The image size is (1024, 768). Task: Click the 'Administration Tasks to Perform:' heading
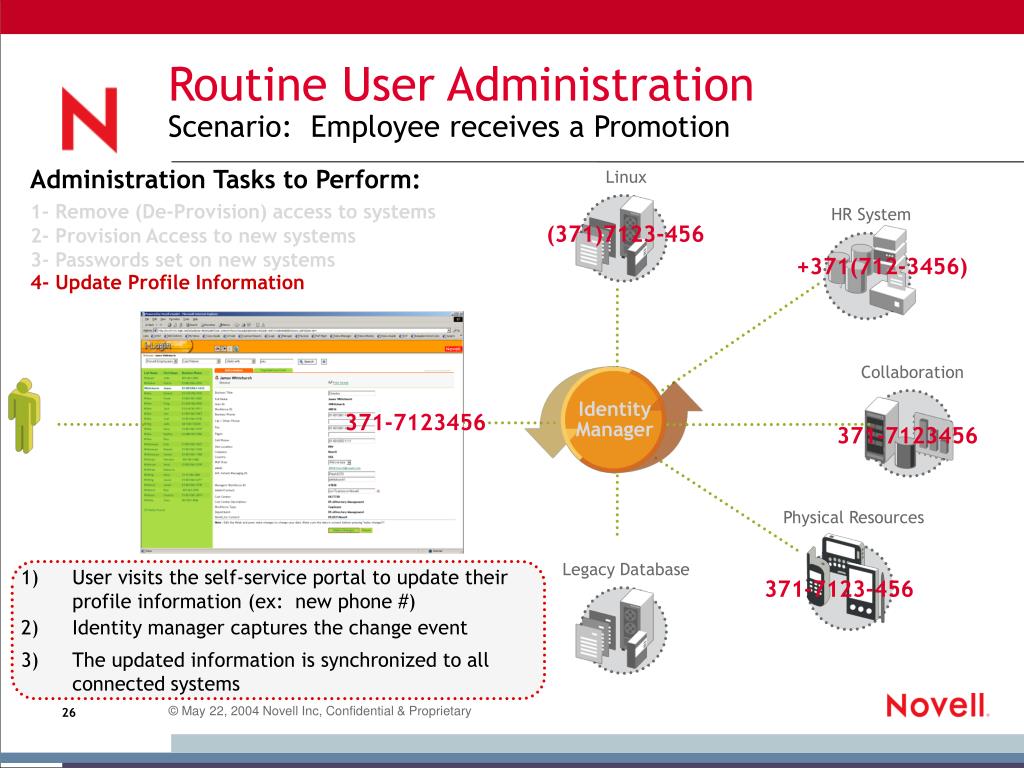point(225,179)
